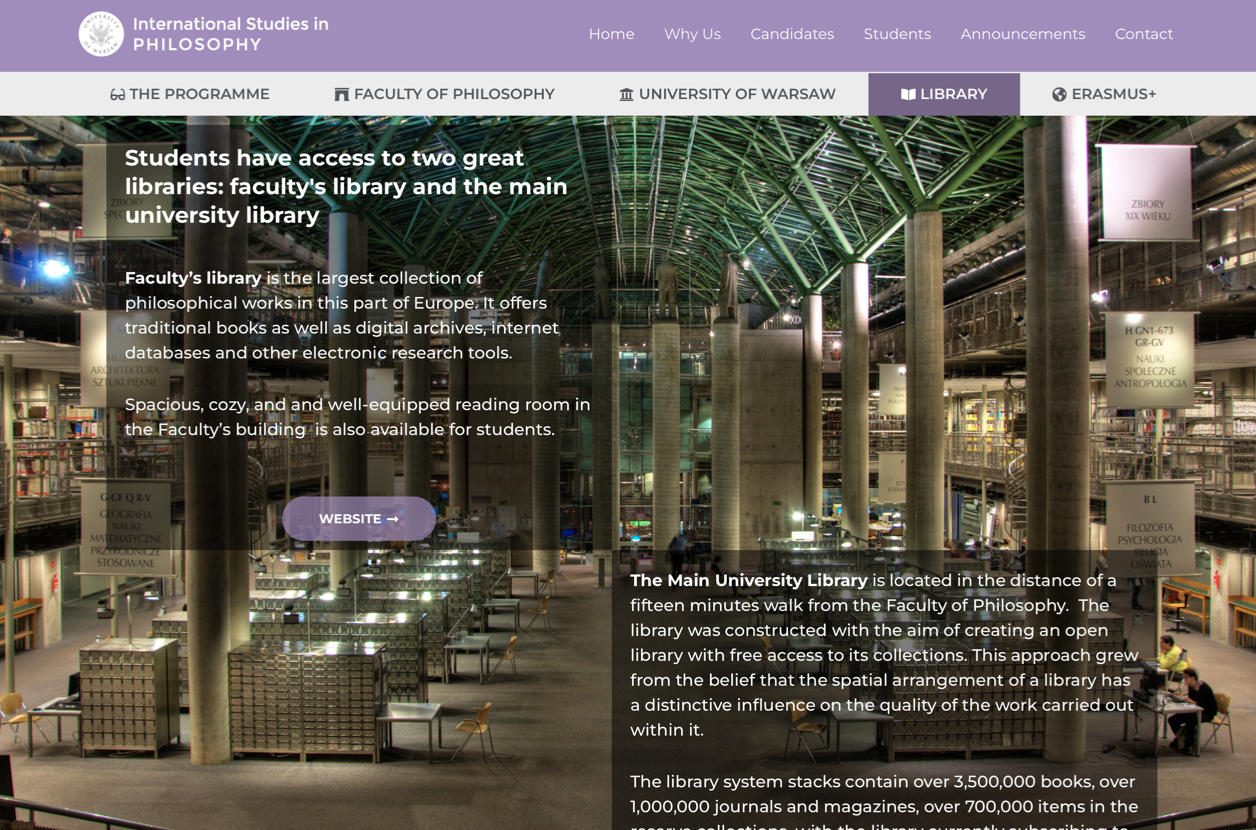Open the Why Us menu item
The height and width of the screenshot is (830, 1256).
[x=692, y=34]
